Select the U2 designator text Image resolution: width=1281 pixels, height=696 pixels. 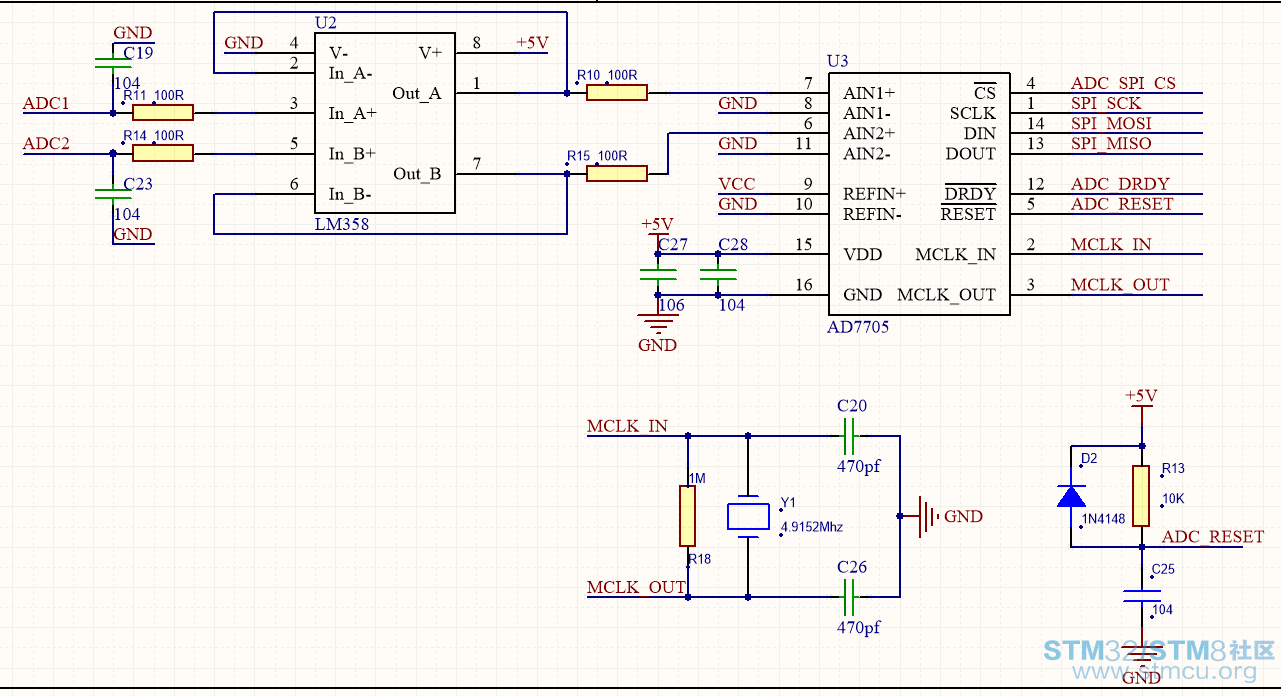tap(326, 22)
